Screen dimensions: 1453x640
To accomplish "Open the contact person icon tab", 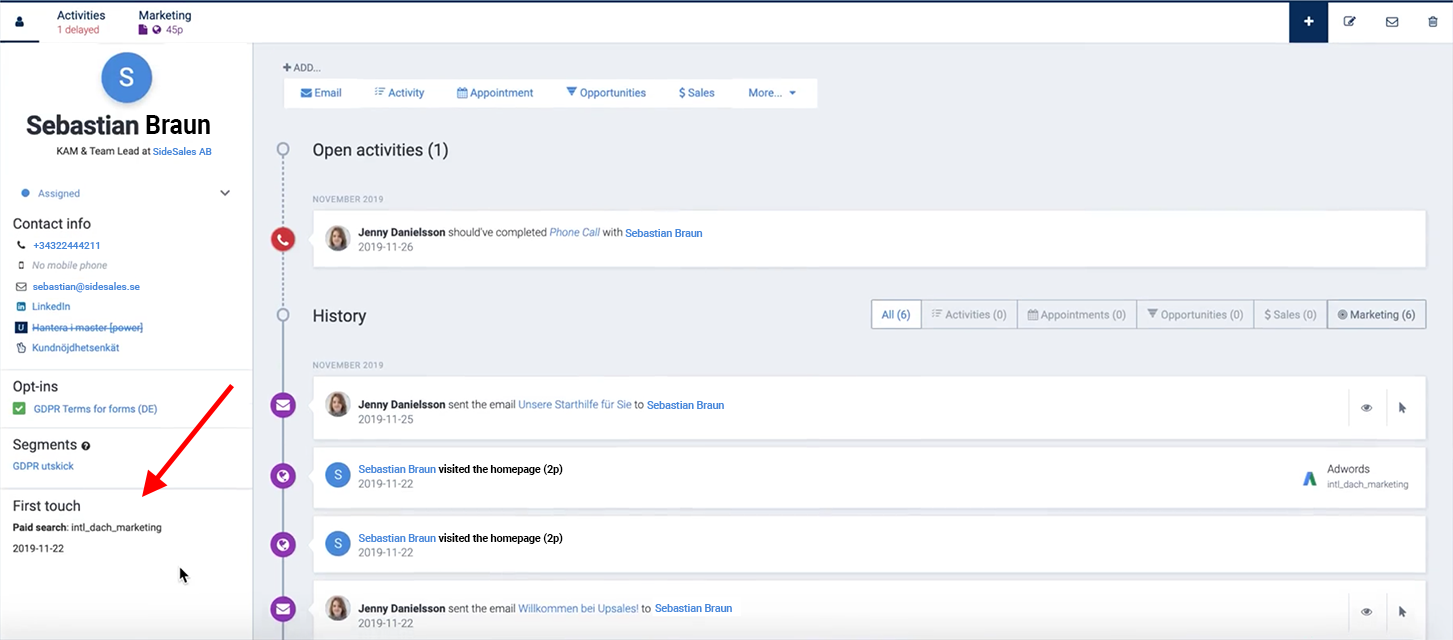I will [x=19, y=22].
